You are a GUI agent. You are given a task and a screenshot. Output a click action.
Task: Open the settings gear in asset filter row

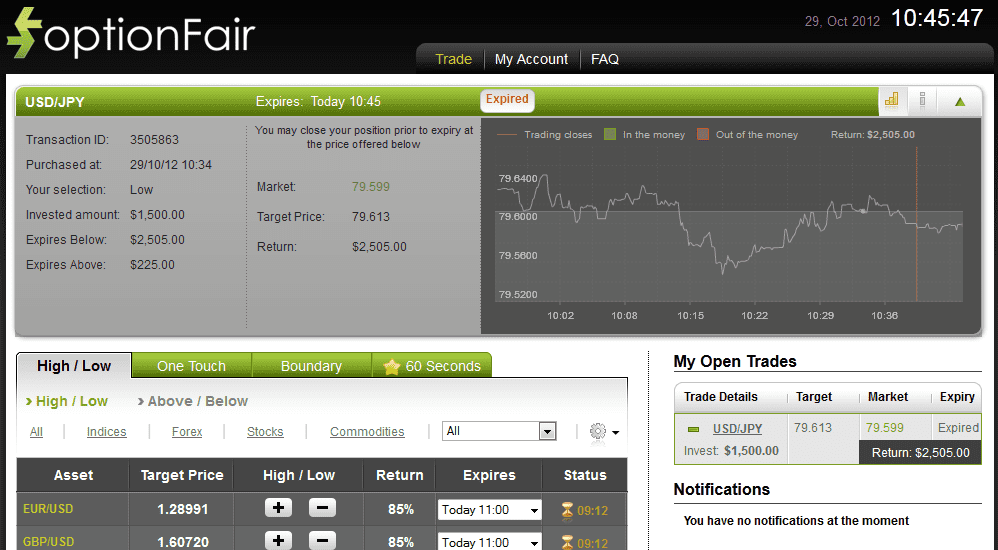[598, 432]
